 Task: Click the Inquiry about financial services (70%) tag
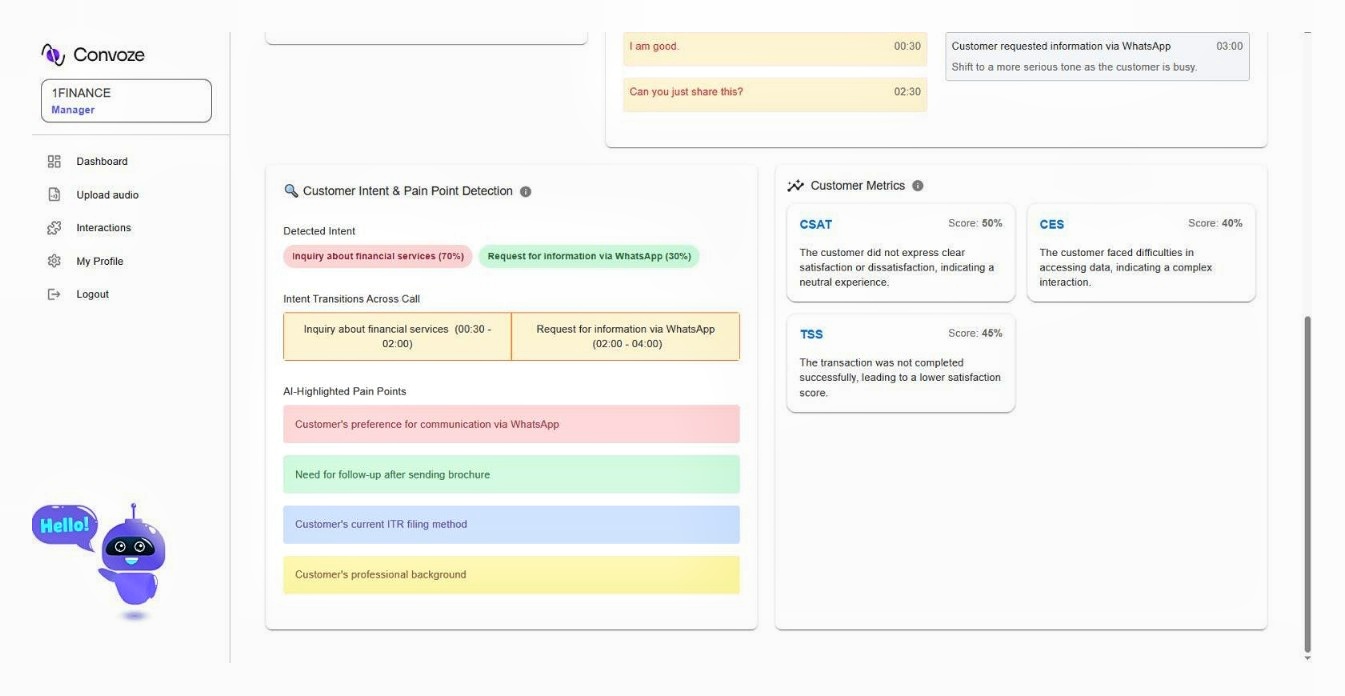click(x=378, y=256)
